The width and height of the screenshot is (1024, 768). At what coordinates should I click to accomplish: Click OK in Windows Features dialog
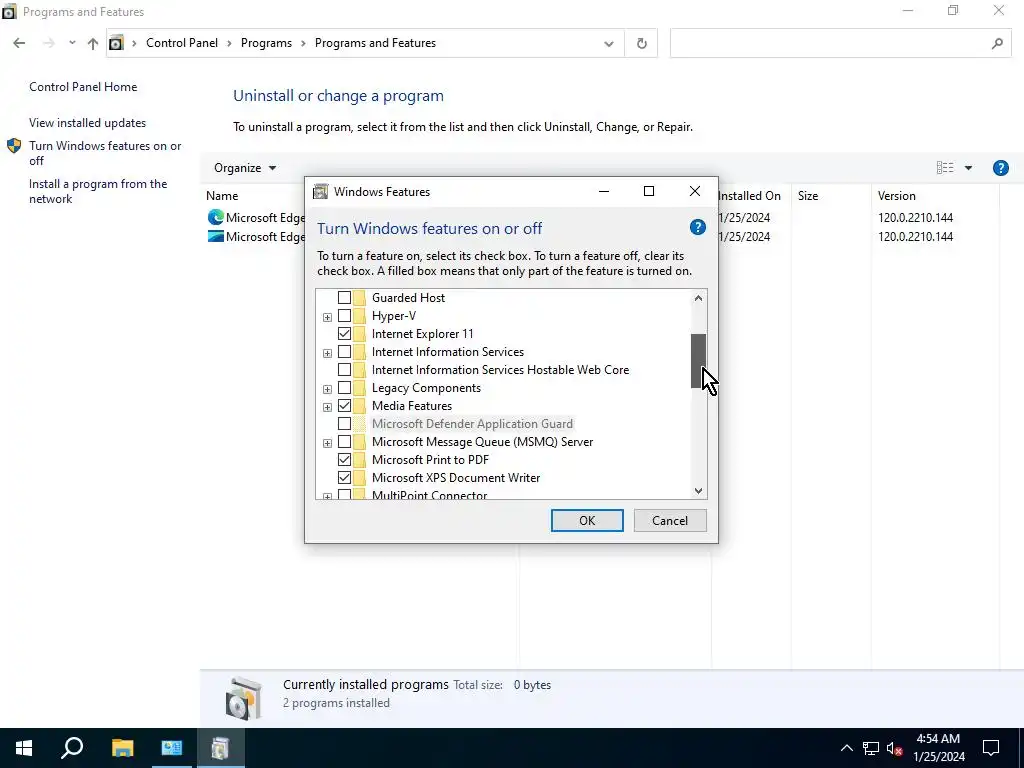tap(587, 520)
